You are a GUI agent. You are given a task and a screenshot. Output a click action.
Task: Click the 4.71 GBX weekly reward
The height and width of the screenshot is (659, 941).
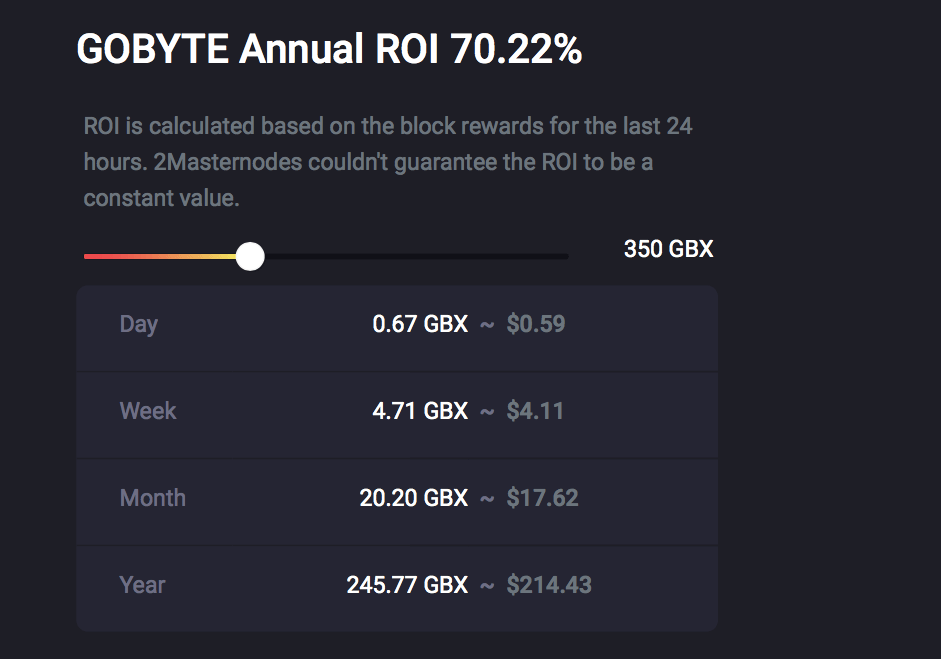(420, 411)
